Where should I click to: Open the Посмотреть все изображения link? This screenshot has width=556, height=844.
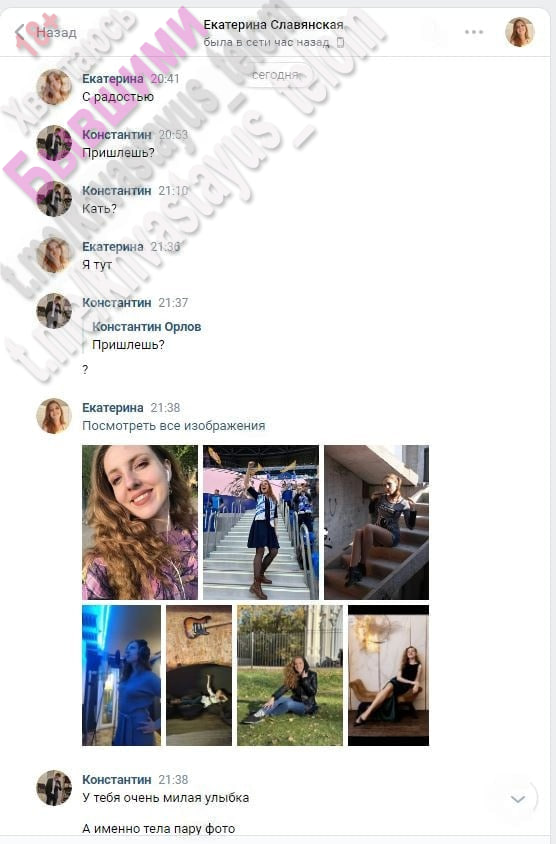tap(173, 426)
